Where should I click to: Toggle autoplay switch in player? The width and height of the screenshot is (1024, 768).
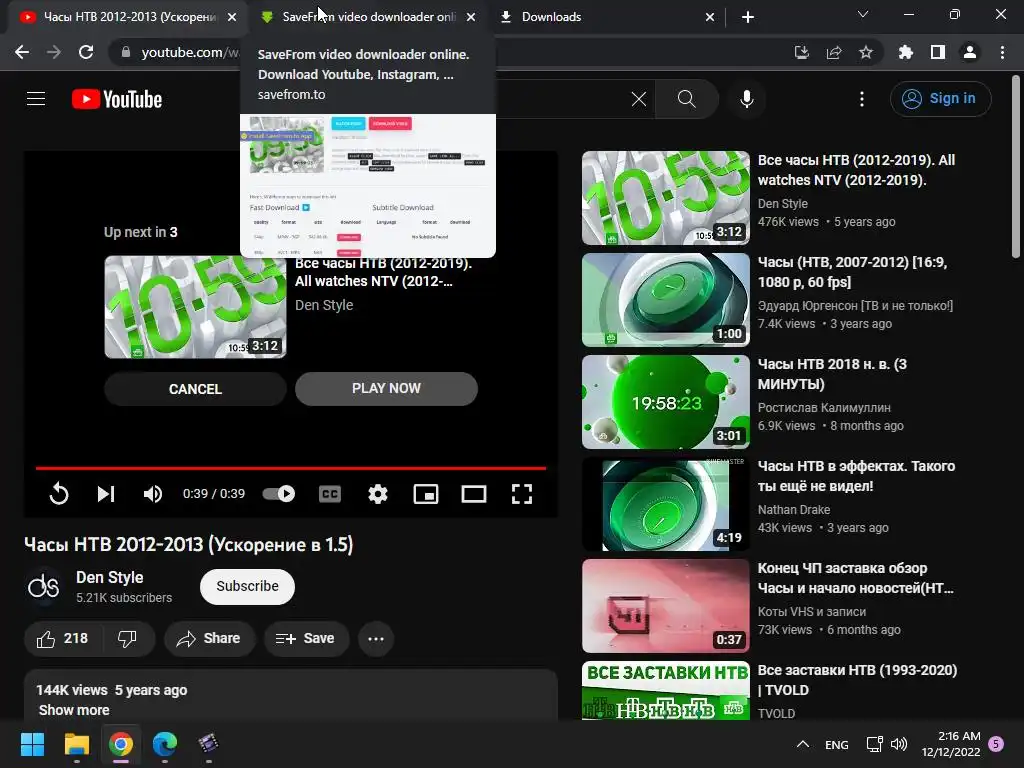(x=279, y=494)
